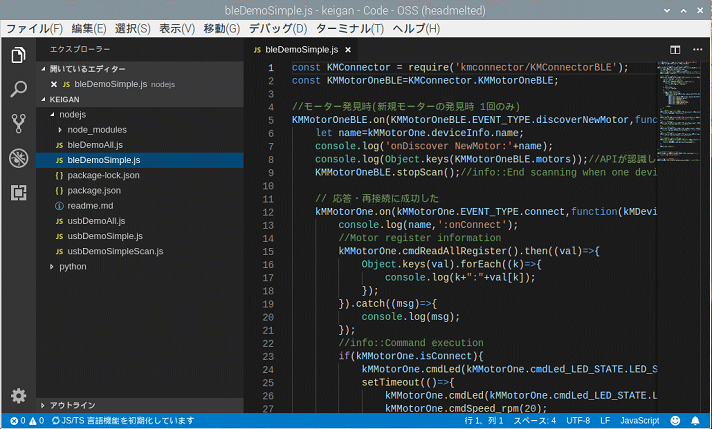Open the editor More Actions ellipsis
The image size is (712, 429).
[x=697, y=49]
